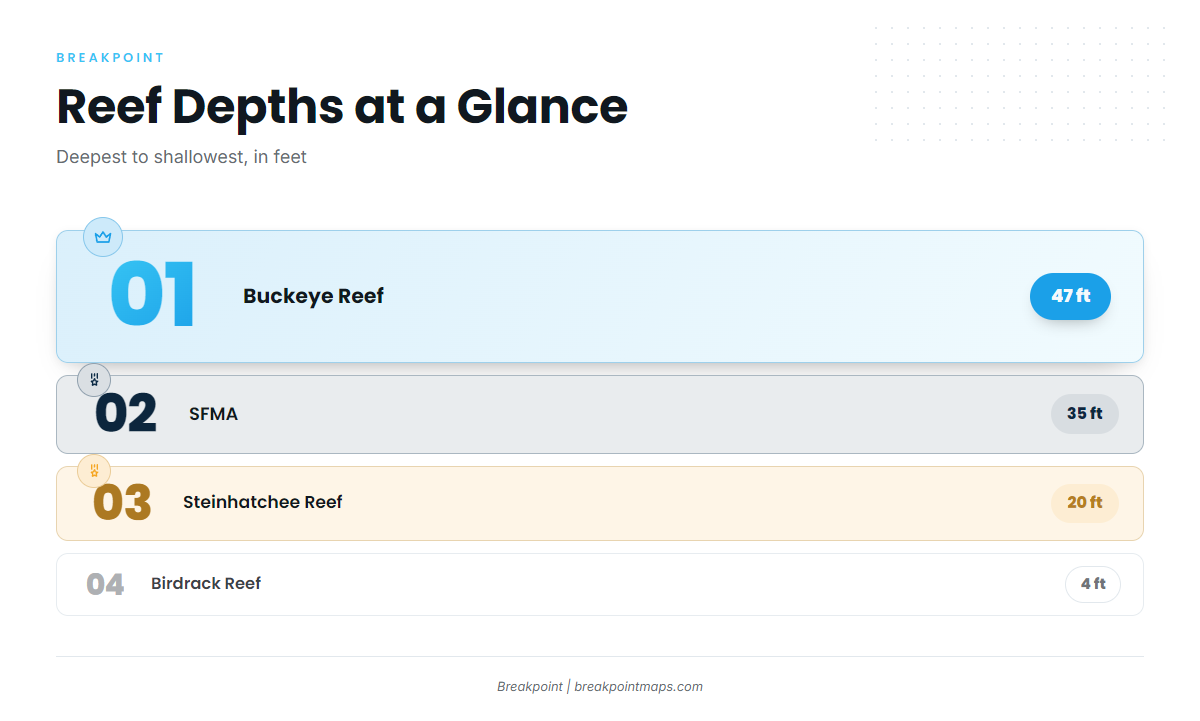
Task: Click the 02 rank number
Action: tap(126, 414)
